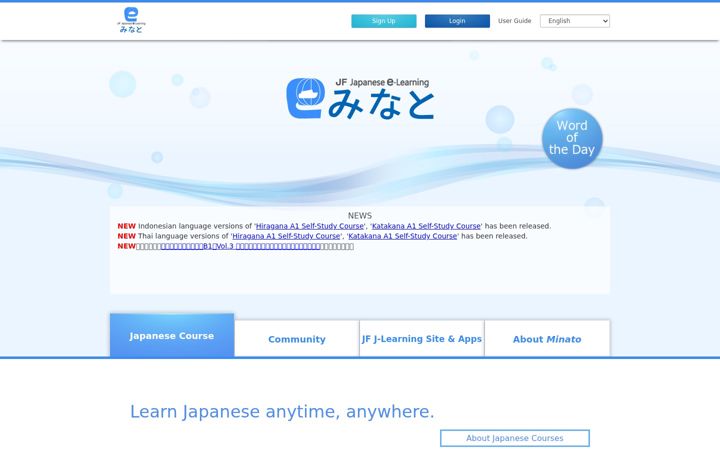Switch to the Community tab
720x450 pixels.
point(297,339)
